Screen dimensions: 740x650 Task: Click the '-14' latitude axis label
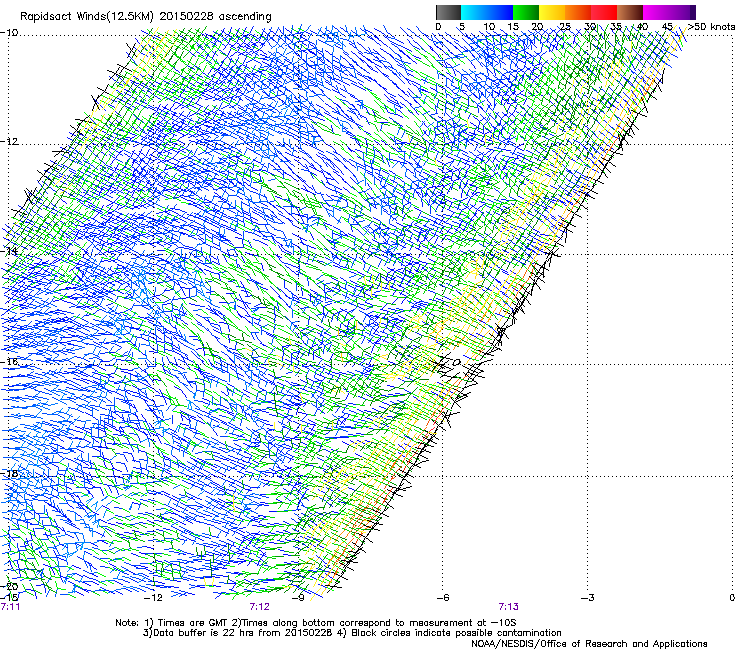click(9, 251)
